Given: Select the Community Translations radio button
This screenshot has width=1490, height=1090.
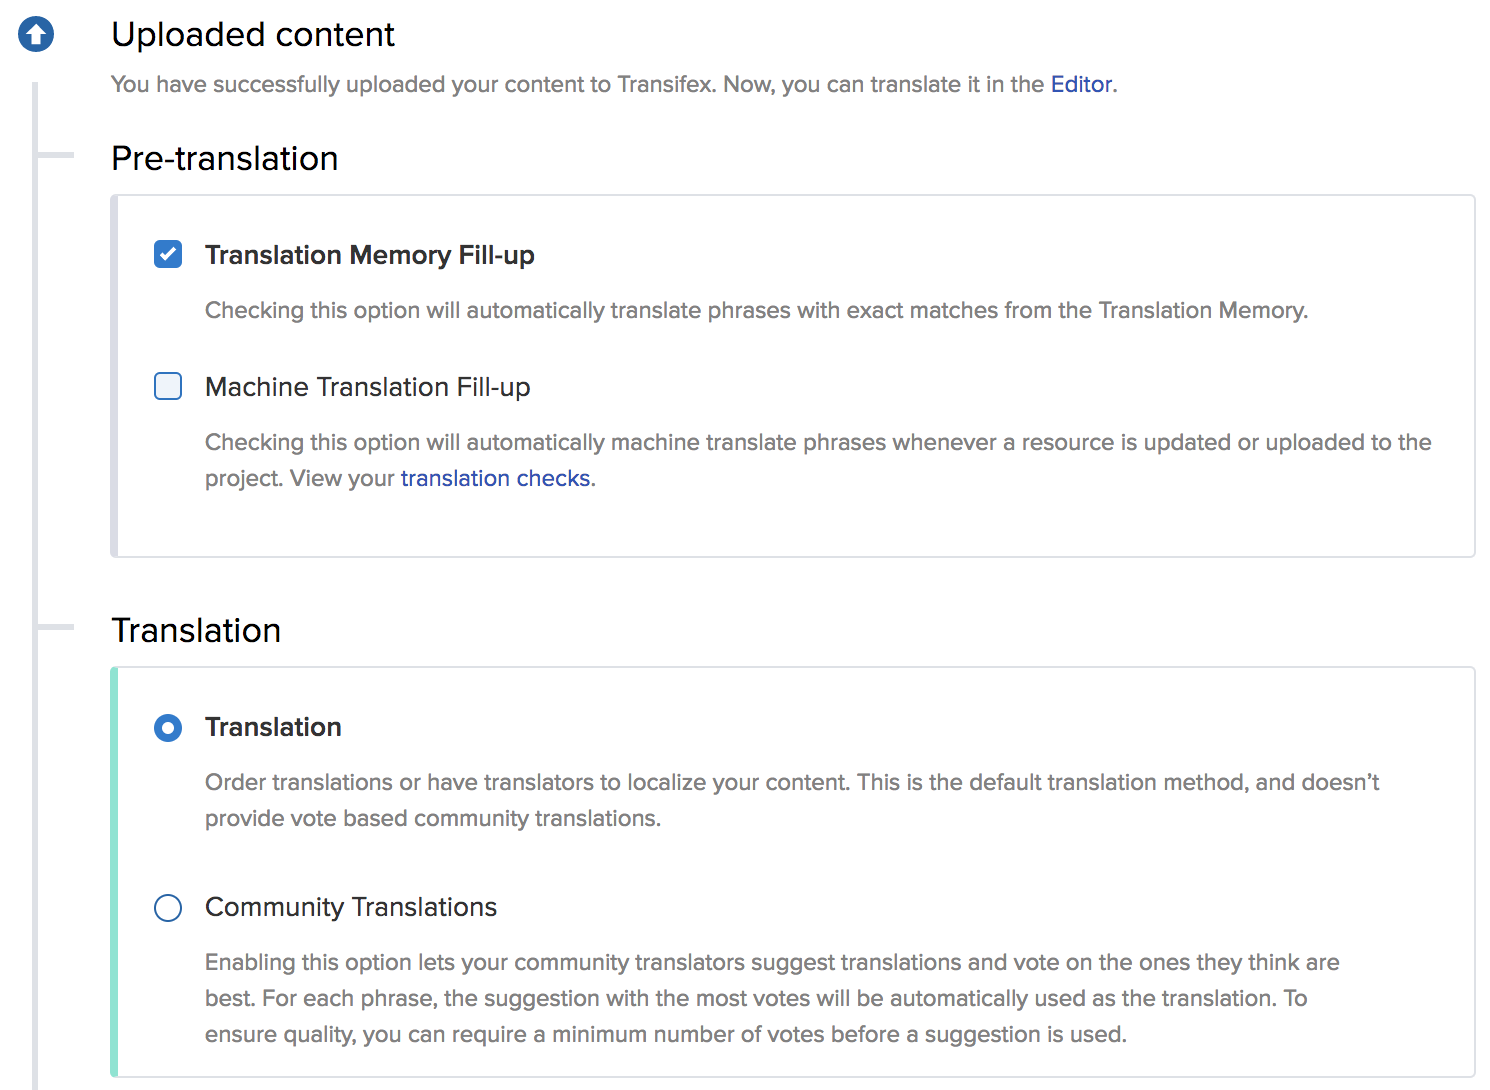Looking at the screenshot, I should (167, 908).
